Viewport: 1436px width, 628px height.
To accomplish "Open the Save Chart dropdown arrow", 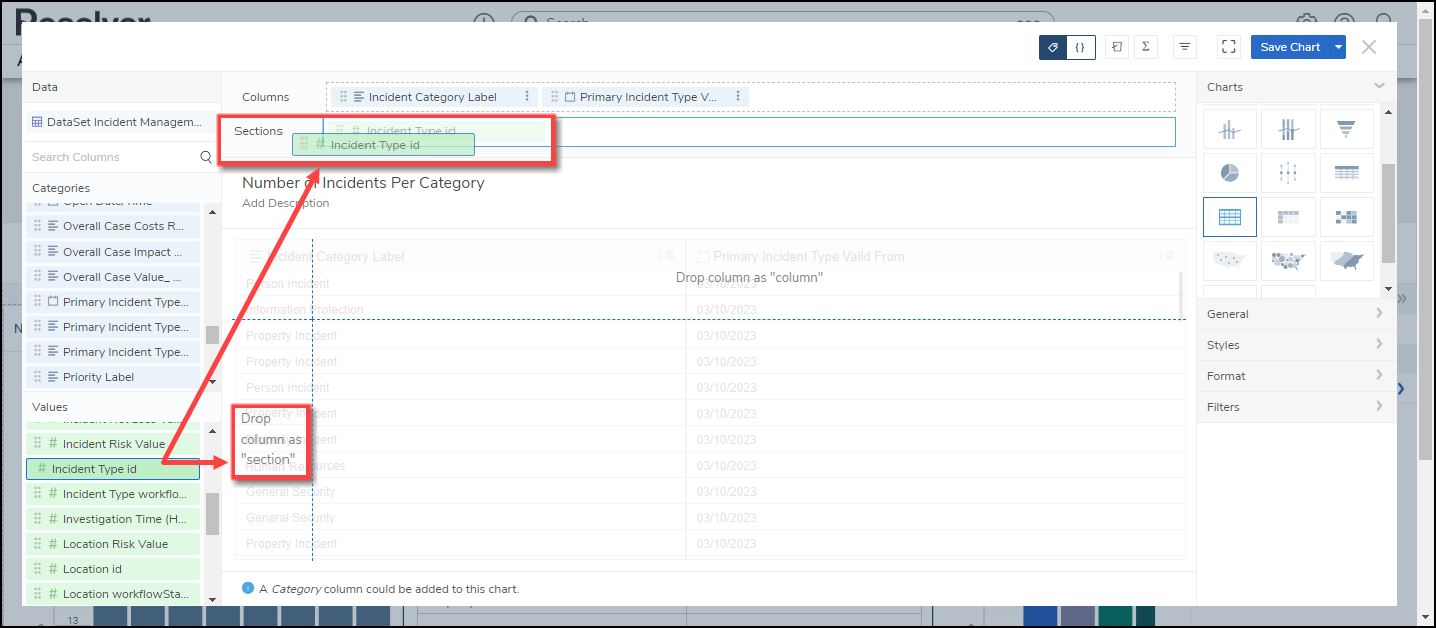I will pos(1338,47).
